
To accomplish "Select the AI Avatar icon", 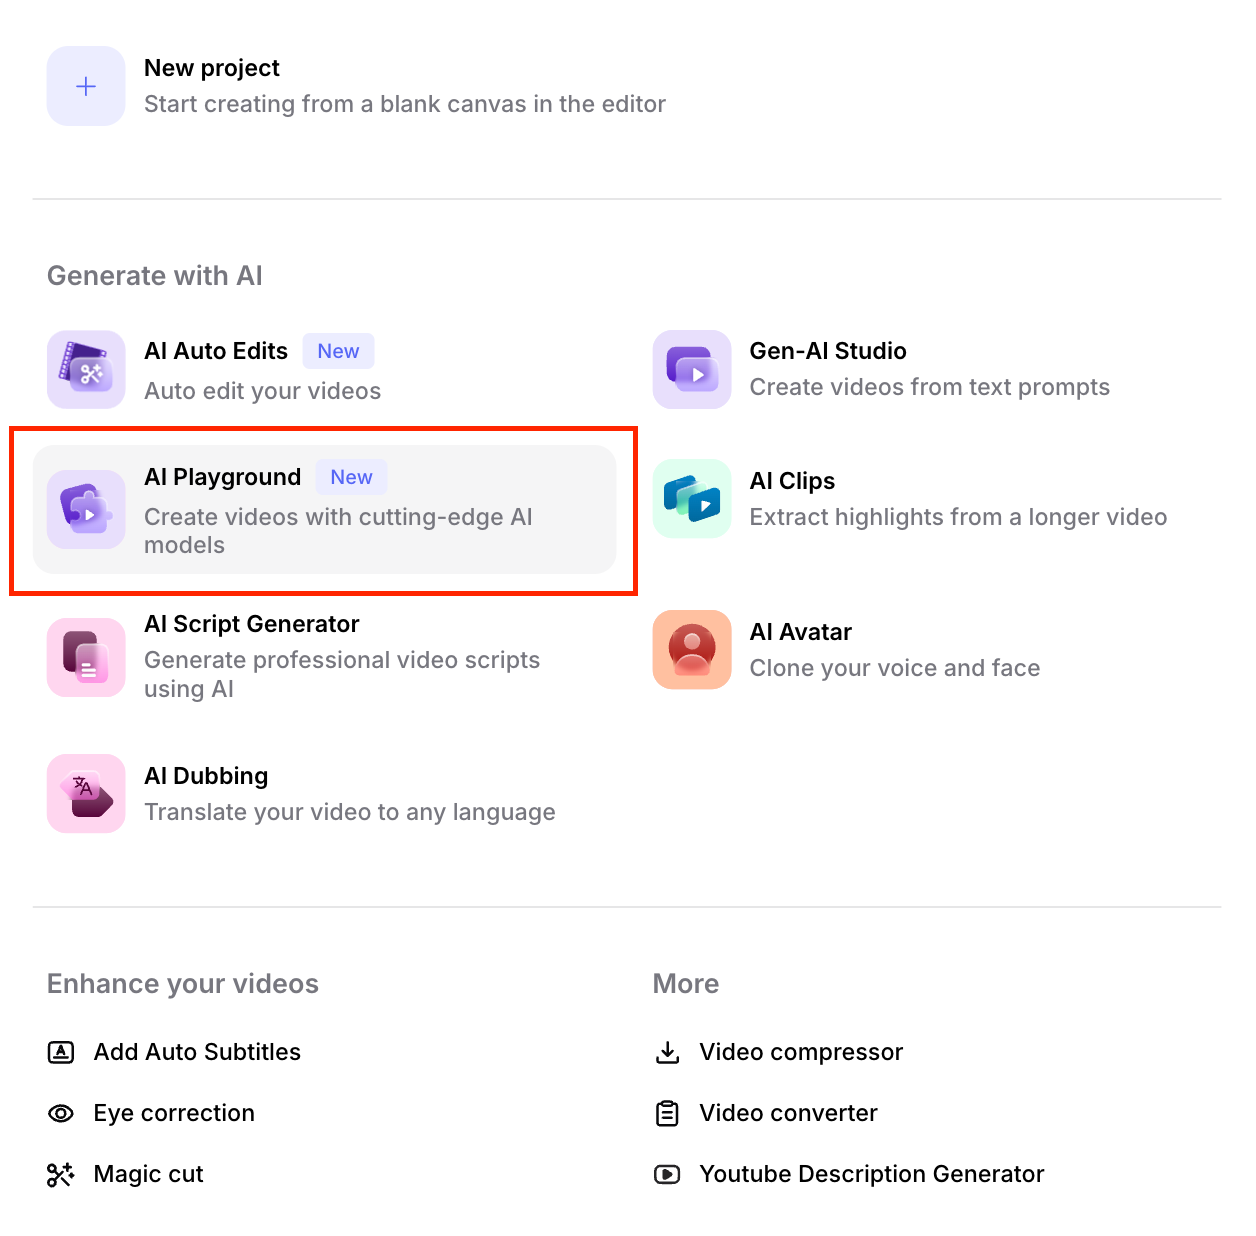I will click(692, 650).
